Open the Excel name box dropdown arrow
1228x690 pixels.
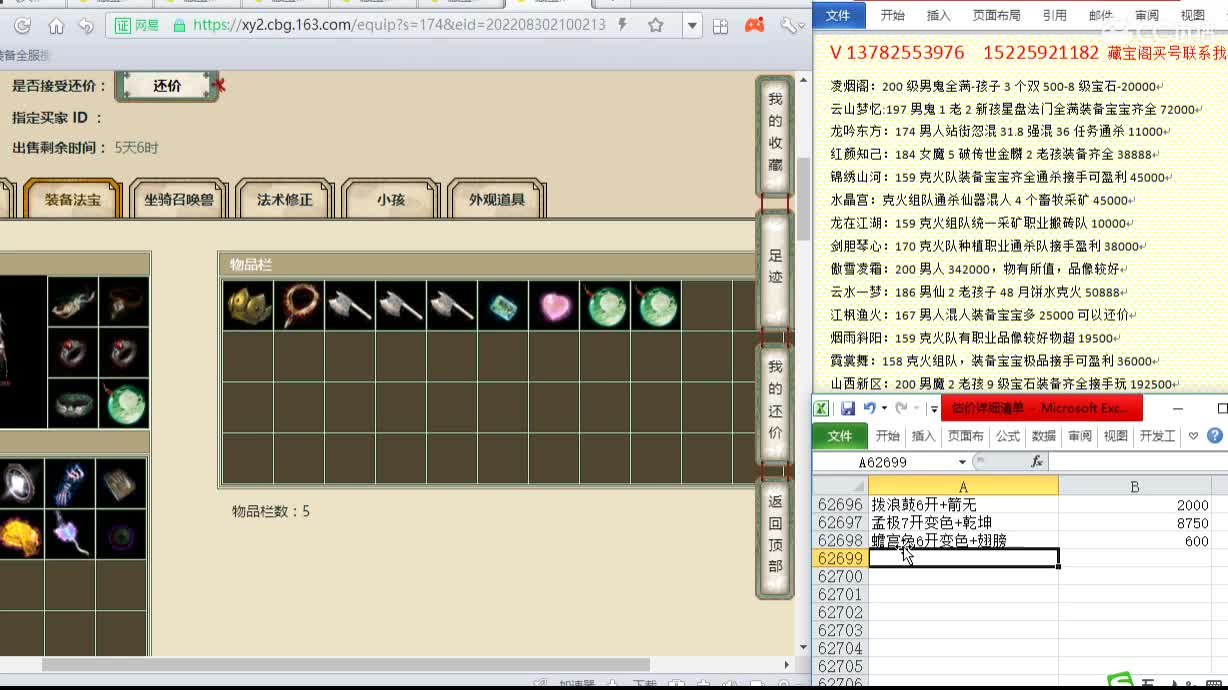point(962,462)
